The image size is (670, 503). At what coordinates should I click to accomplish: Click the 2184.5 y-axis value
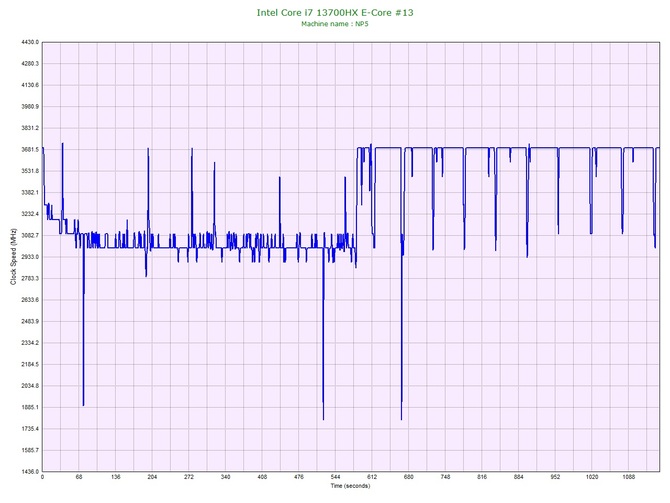[30, 365]
